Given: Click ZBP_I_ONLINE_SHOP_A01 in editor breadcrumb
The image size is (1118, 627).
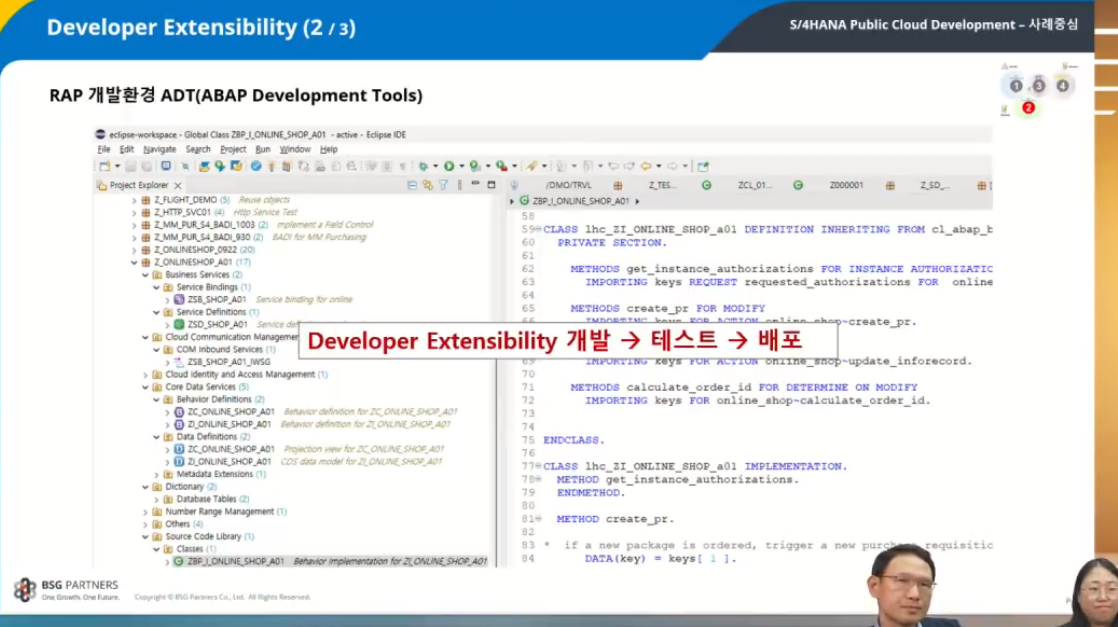Looking at the screenshot, I should 580,201.
